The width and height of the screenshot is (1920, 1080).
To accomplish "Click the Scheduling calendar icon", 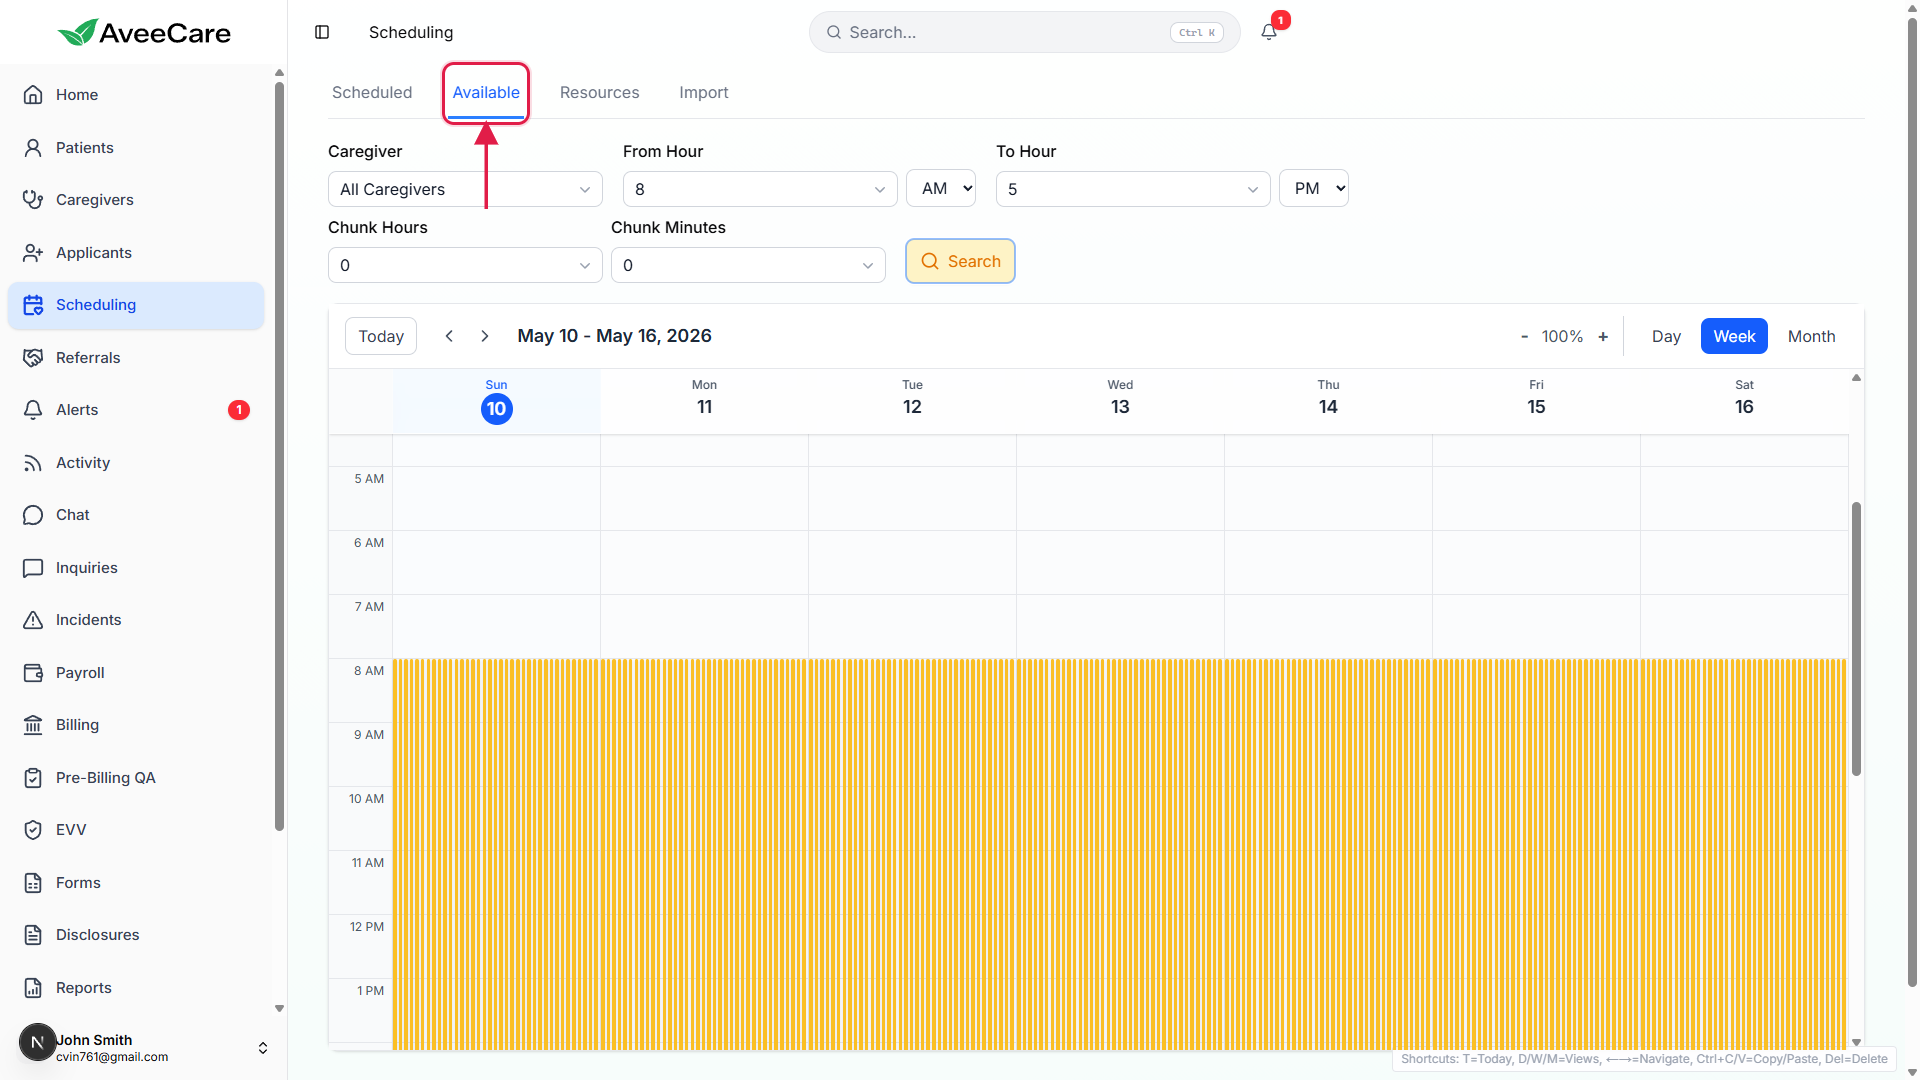I will tap(33, 305).
